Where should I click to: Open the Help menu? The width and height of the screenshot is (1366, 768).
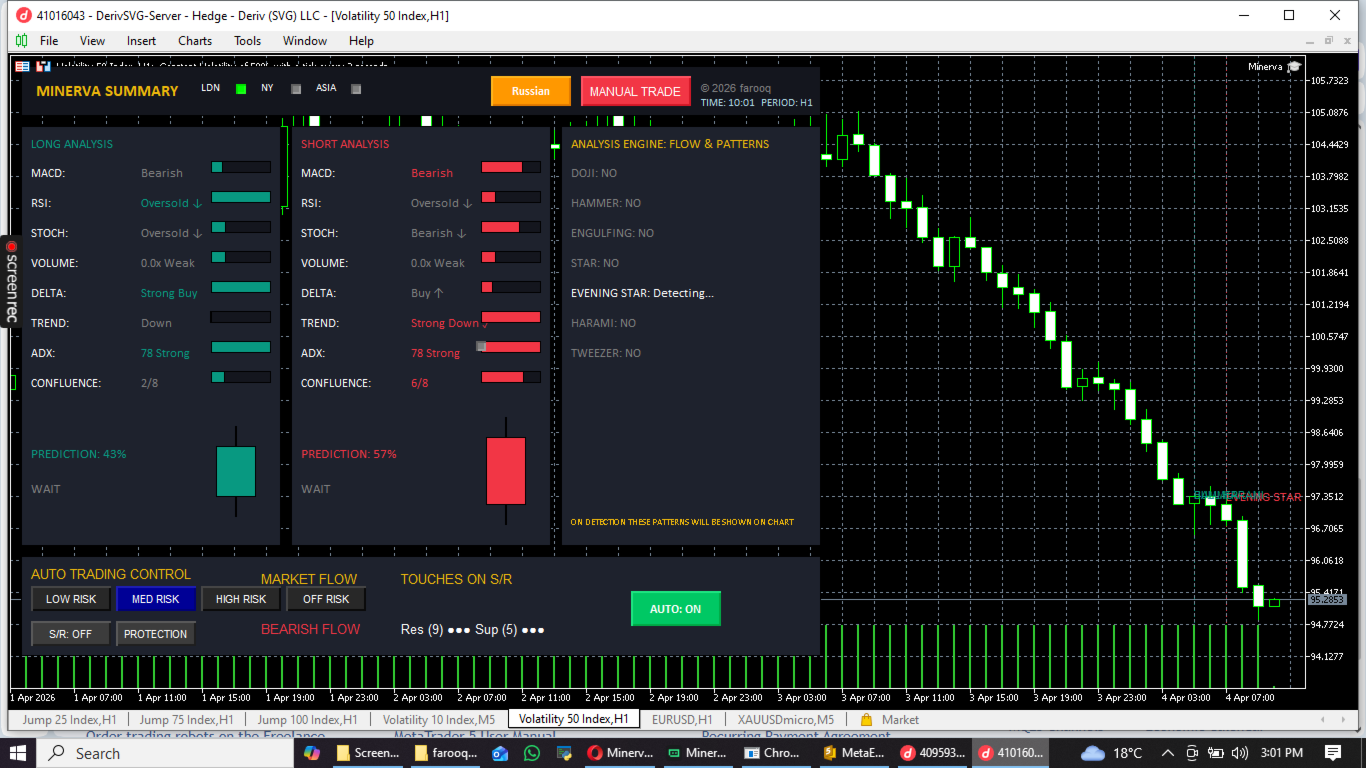pyautogui.click(x=361, y=41)
